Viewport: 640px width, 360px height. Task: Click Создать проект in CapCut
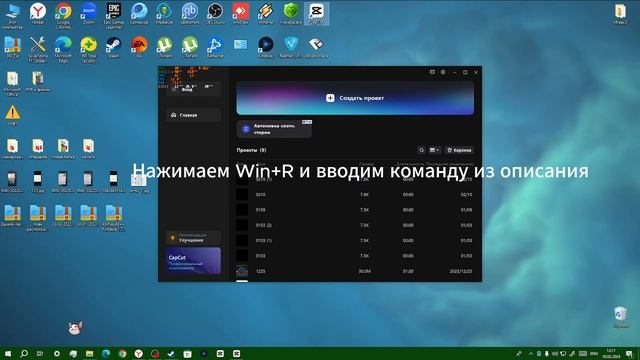coord(355,98)
